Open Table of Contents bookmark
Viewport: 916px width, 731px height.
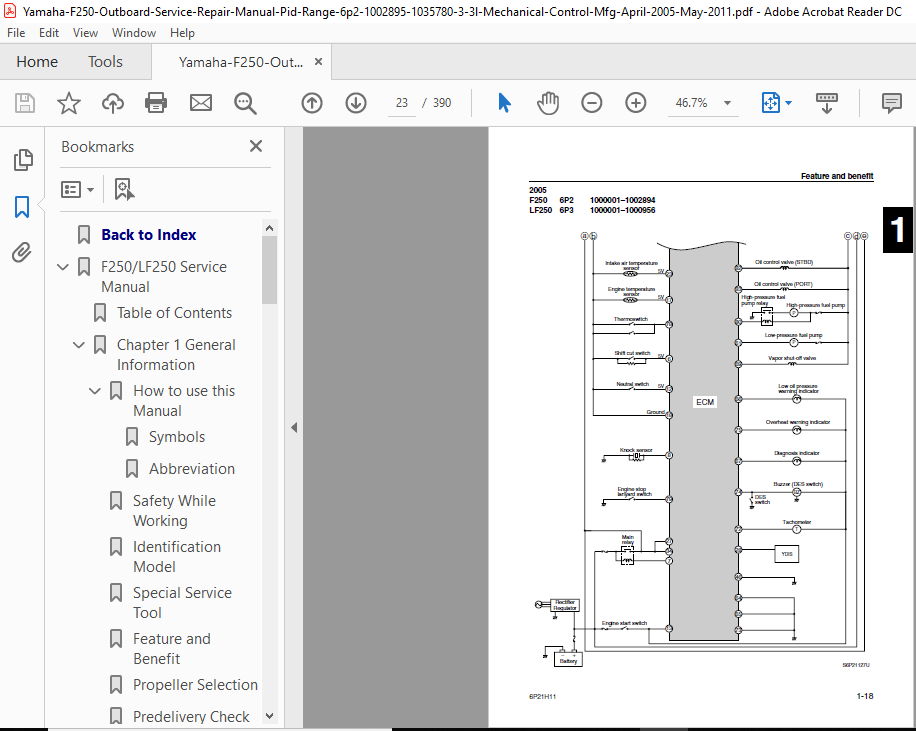point(174,313)
